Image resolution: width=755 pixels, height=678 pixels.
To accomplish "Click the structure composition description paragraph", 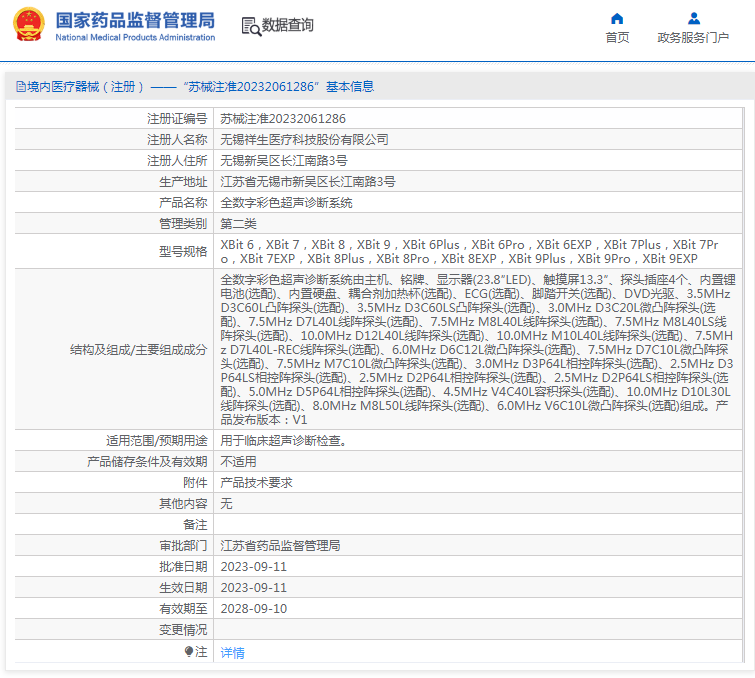I will [x=477, y=350].
